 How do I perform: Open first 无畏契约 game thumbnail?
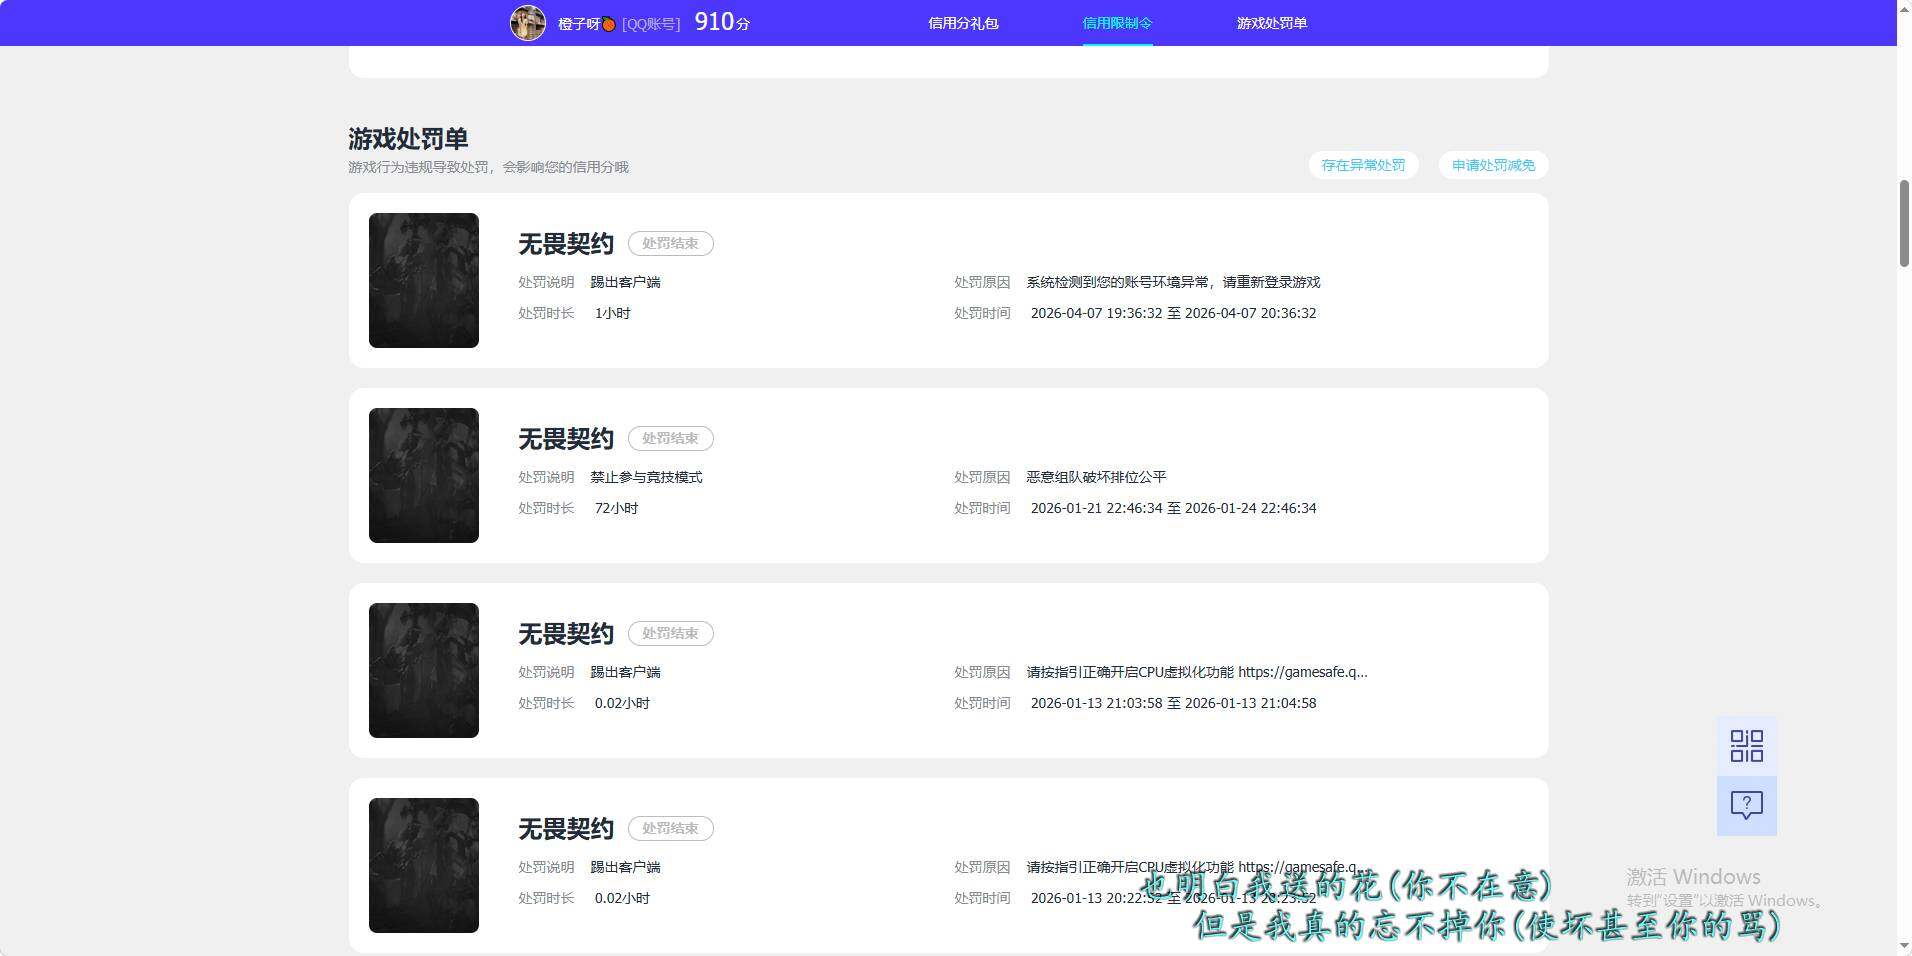[424, 280]
